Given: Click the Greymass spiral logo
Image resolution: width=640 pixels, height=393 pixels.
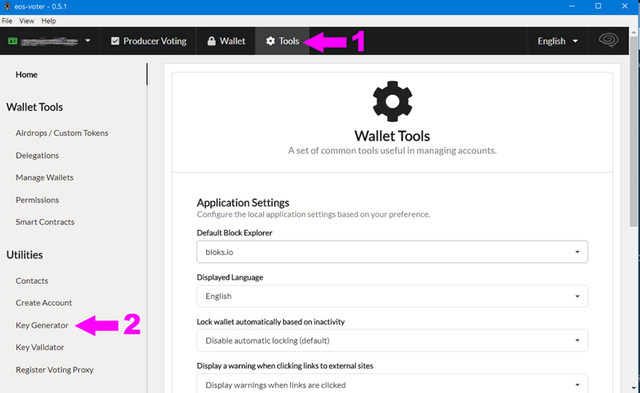Looking at the screenshot, I should [608, 40].
